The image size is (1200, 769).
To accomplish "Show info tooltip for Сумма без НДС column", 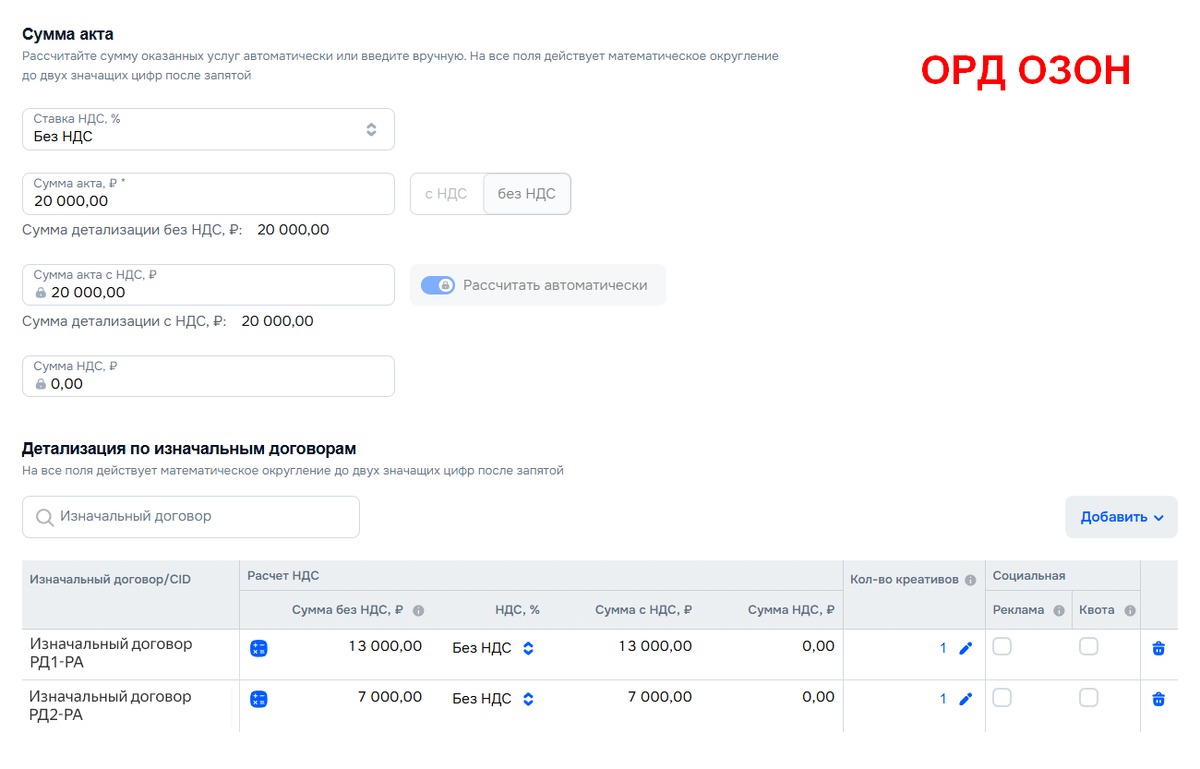I will click(x=418, y=611).
